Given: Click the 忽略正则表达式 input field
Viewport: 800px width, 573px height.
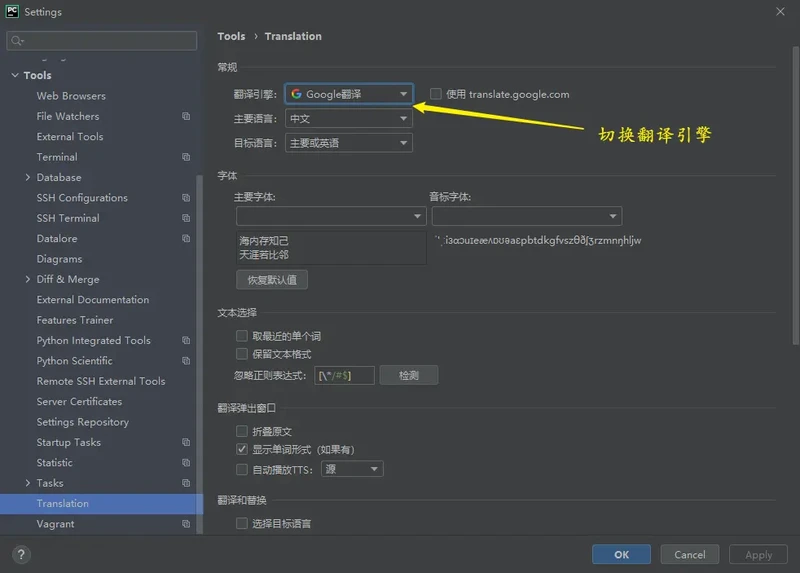Looking at the screenshot, I should coord(345,375).
